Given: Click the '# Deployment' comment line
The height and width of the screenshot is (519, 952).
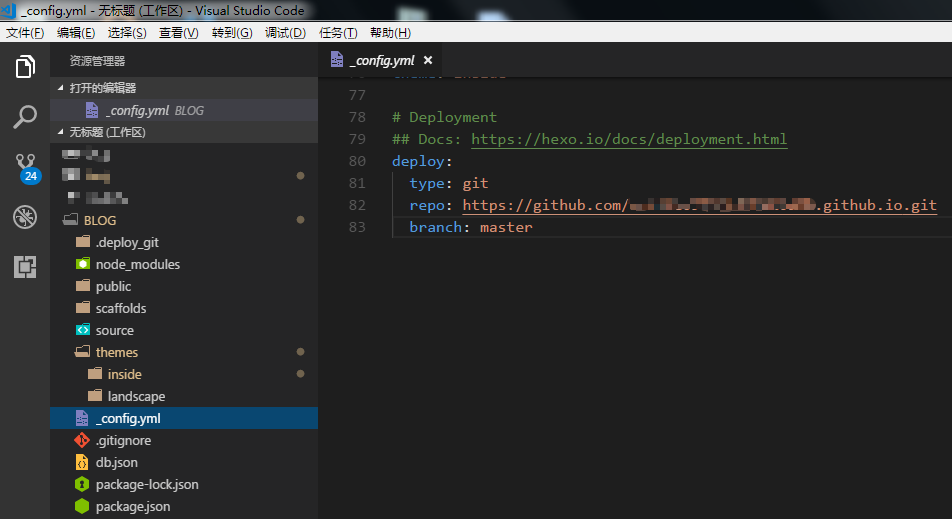Looking at the screenshot, I should point(444,117).
